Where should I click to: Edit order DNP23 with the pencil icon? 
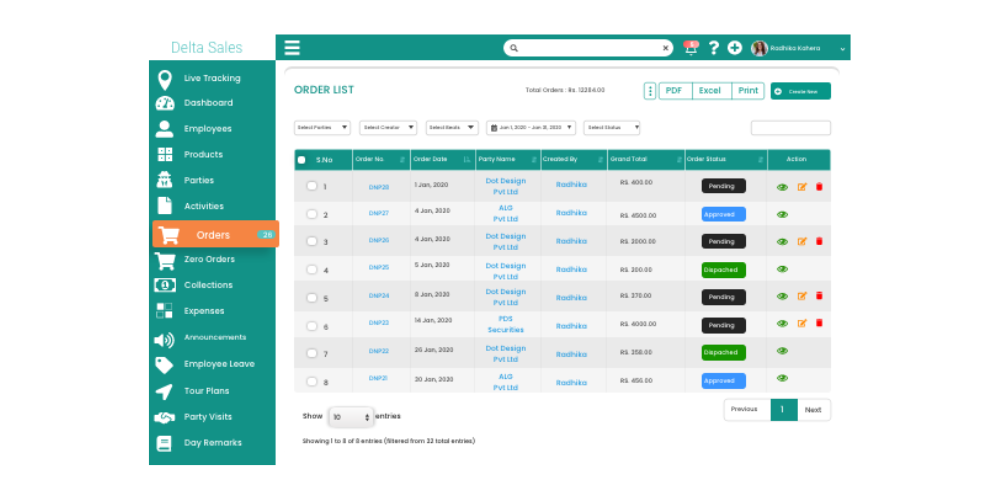[802, 323]
